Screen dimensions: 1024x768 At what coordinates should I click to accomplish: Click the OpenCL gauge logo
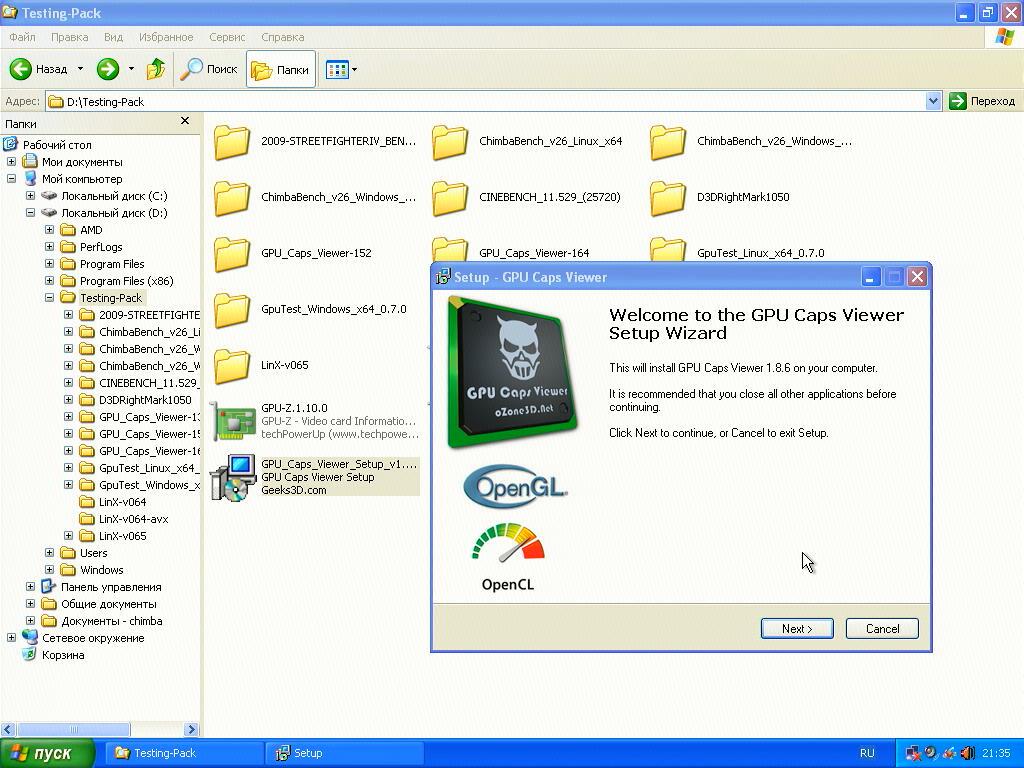pyautogui.click(x=508, y=556)
